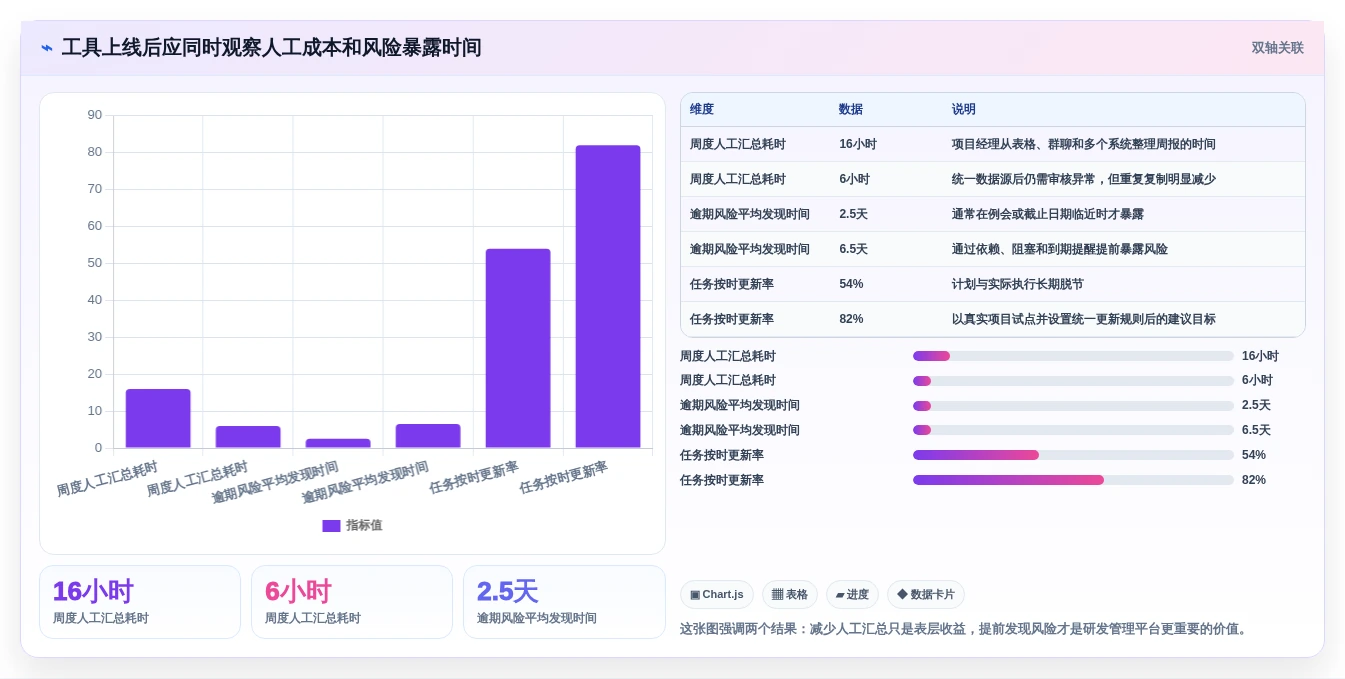This screenshot has height=679, width=1345.
Task: Click the 16小时 cell in the table
Action: [x=858, y=144]
